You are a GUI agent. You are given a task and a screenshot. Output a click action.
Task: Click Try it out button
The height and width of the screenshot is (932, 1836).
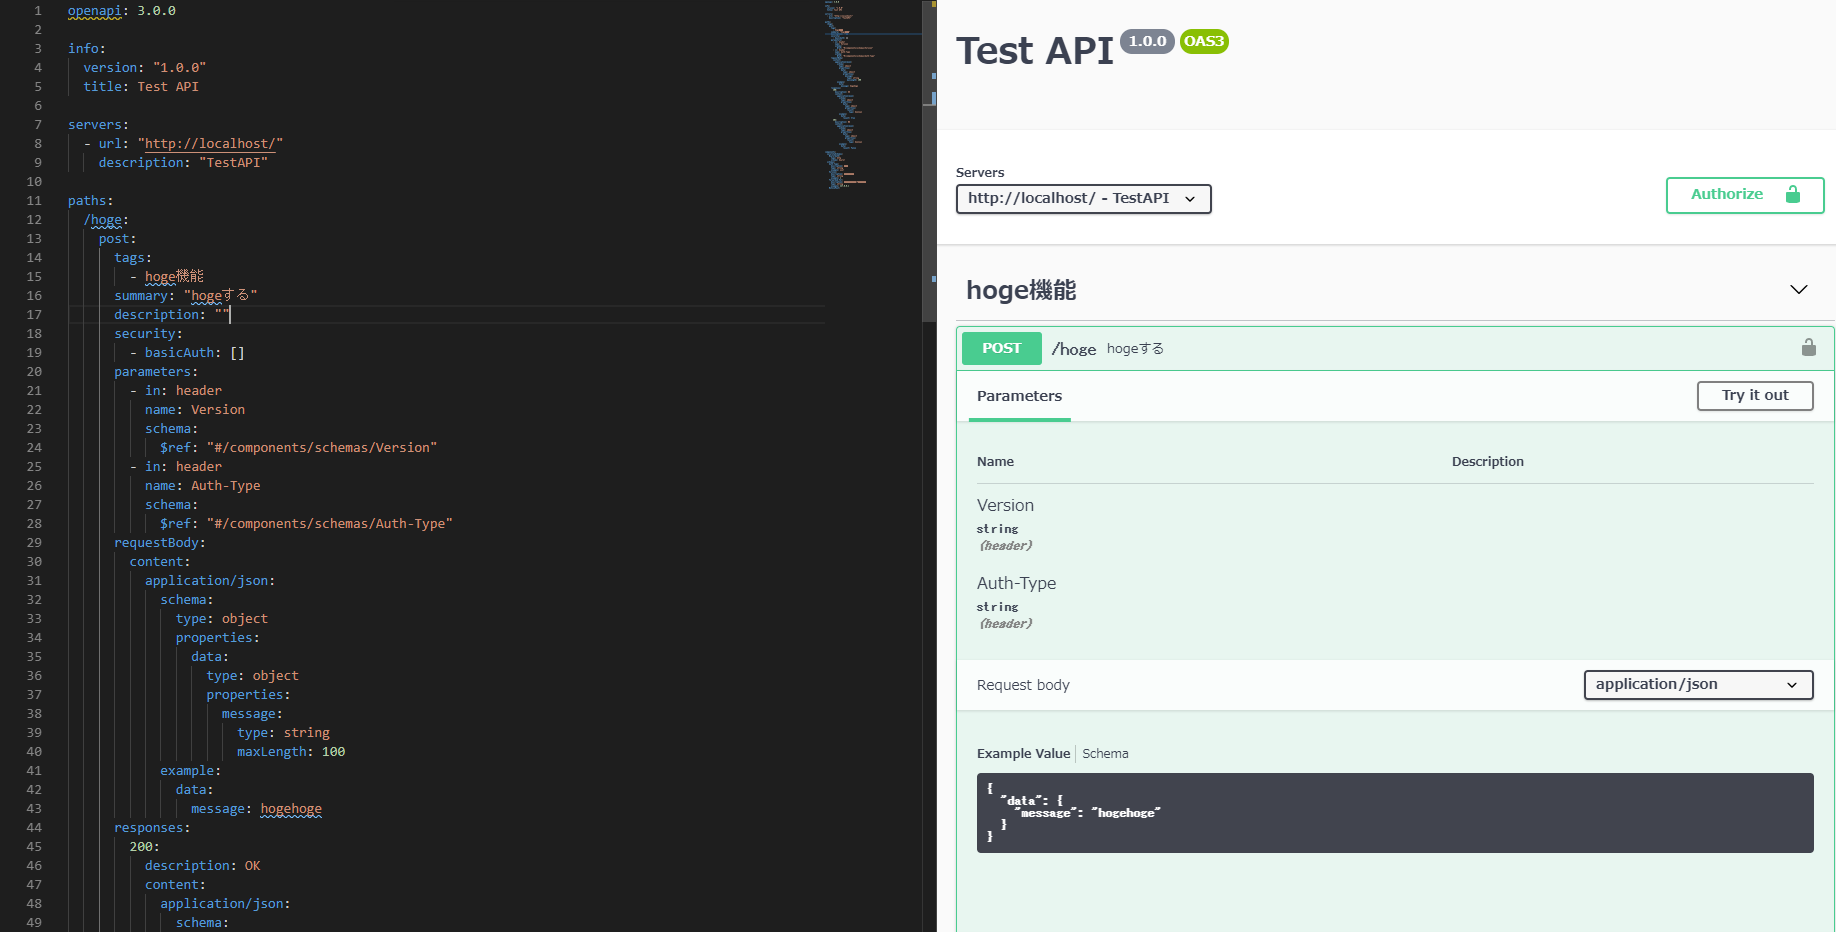(x=1754, y=396)
